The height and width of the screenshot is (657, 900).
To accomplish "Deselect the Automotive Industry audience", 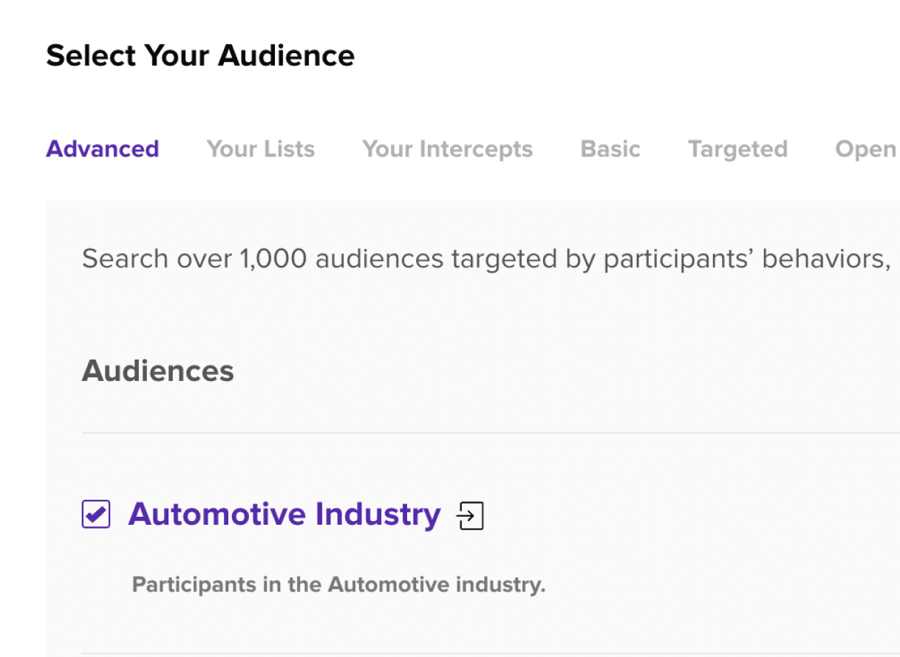I will point(96,514).
